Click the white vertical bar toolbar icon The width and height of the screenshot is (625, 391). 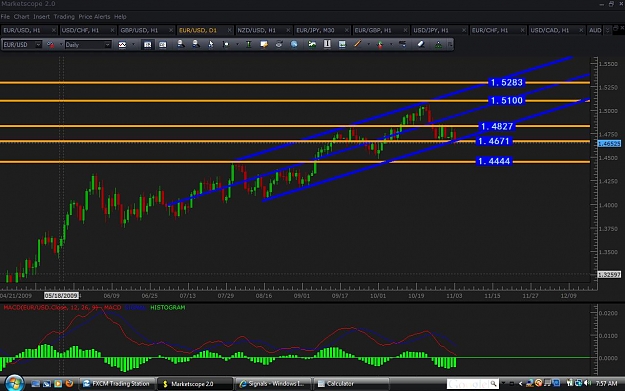coord(327,44)
